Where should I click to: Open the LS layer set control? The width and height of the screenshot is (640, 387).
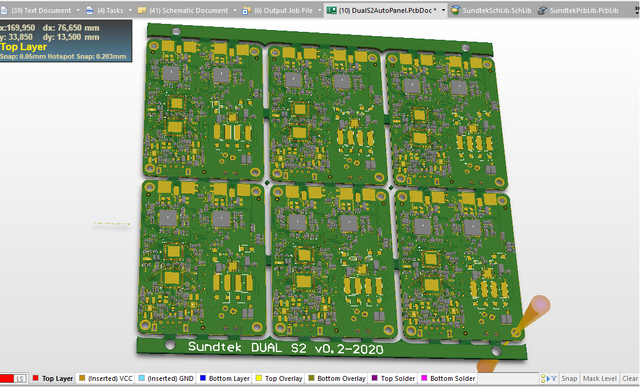[20, 378]
